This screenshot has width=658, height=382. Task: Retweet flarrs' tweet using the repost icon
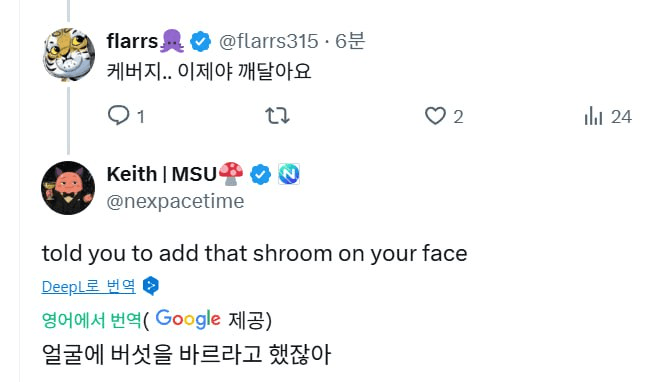click(x=277, y=115)
